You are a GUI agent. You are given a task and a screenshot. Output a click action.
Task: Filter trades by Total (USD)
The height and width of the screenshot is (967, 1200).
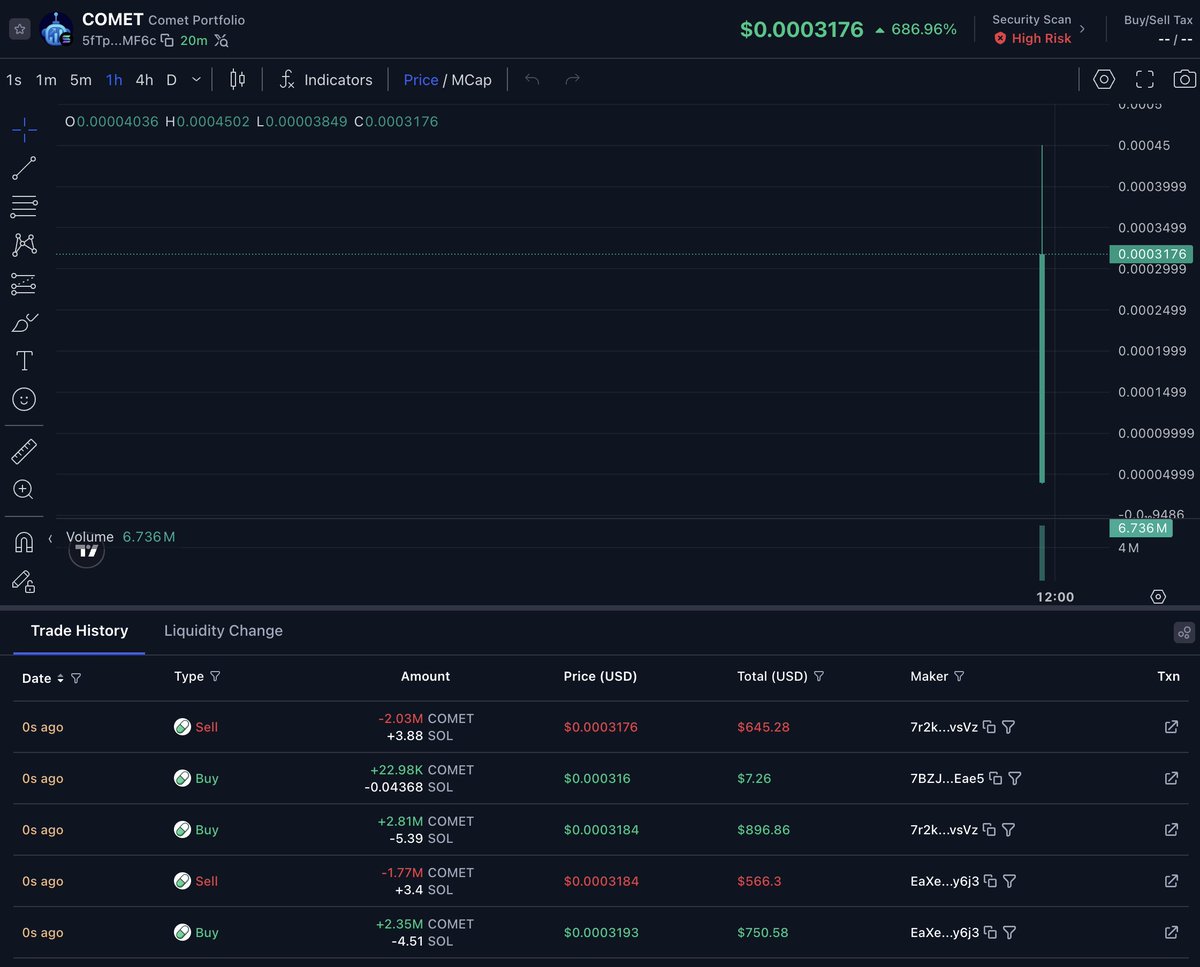pyautogui.click(x=819, y=677)
